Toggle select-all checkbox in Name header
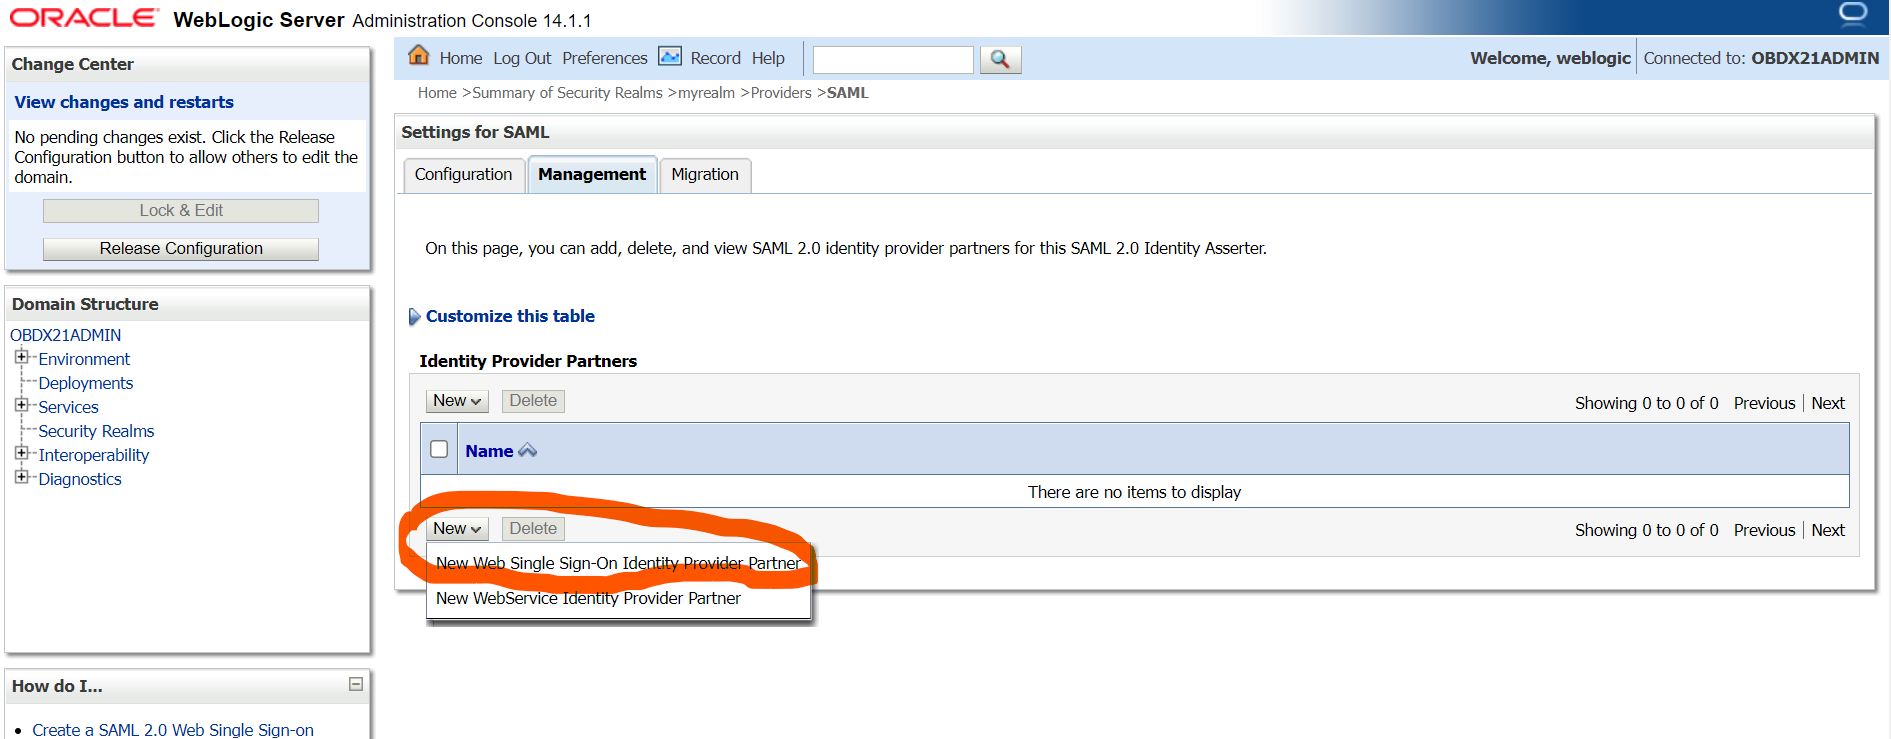This screenshot has width=1891, height=739. [x=439, y=449]
